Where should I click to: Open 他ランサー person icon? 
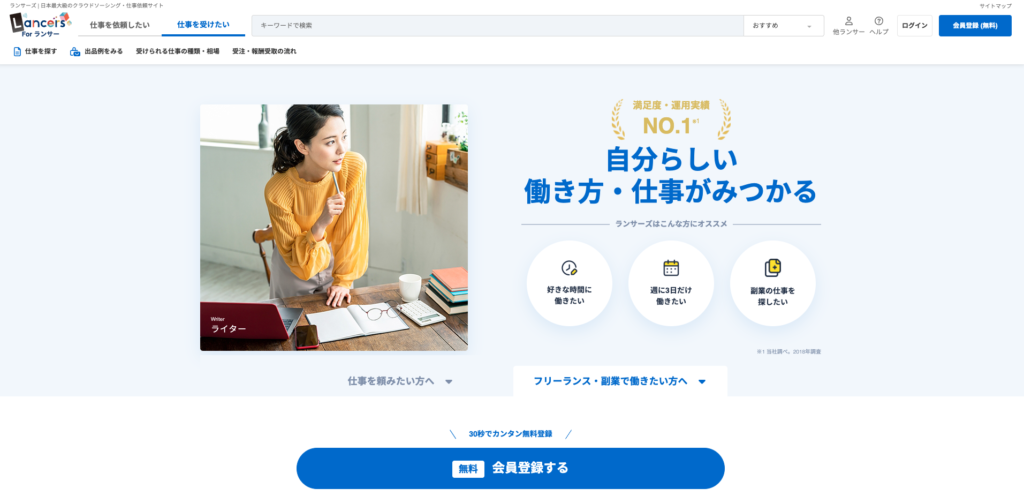(x=848, y=21)
